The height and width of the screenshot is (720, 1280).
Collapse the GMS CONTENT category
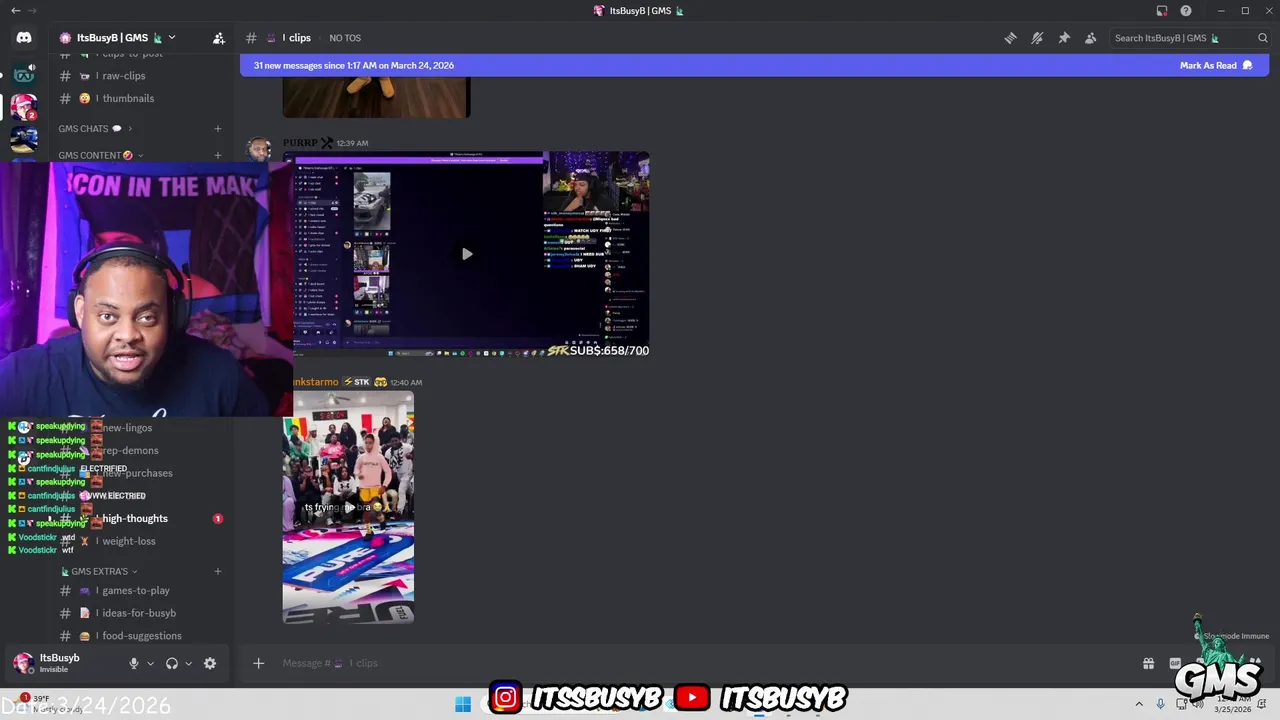[x=100, y=155]
